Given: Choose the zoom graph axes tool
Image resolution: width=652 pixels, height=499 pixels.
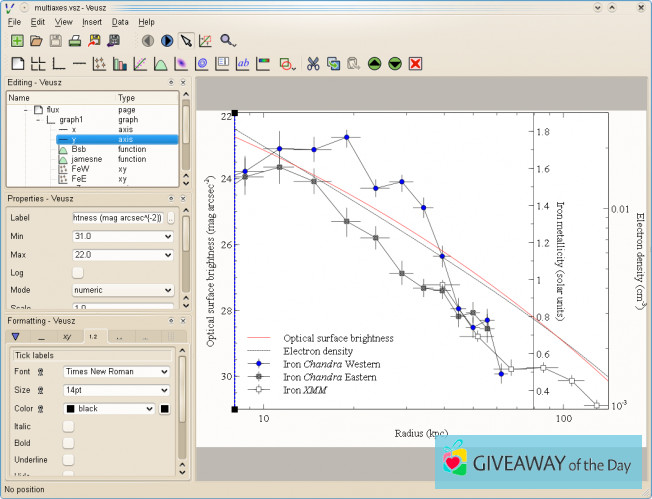Looking at the screenshot, I should (x=205, y=41).
